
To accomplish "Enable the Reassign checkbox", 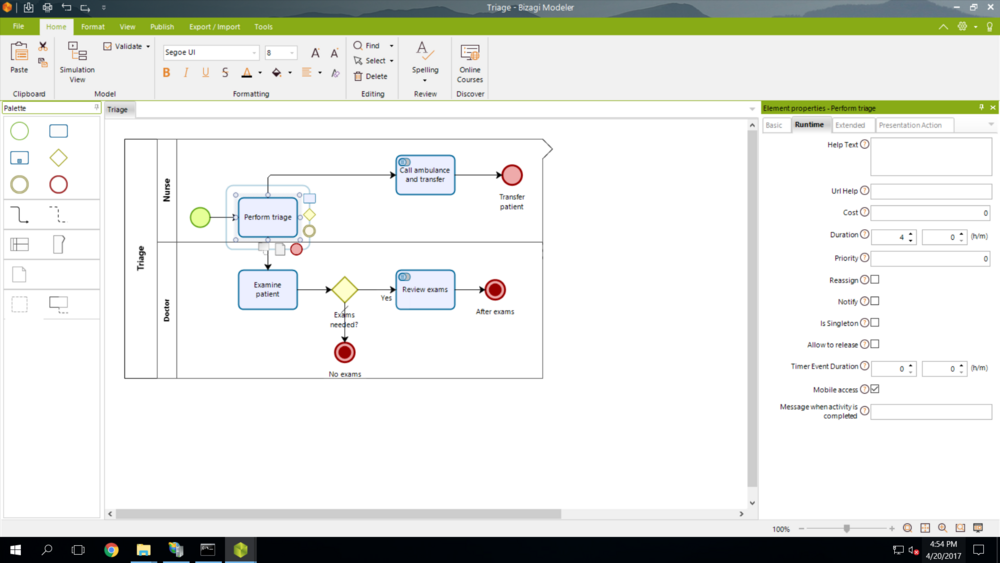I will click(875, 280).
